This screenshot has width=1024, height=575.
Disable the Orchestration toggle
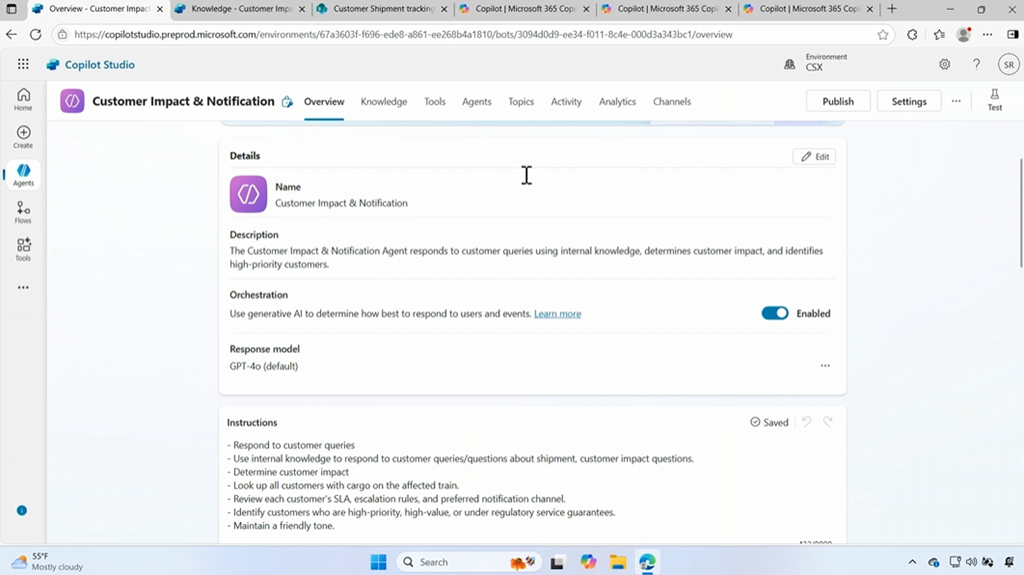tap(775, 313)
